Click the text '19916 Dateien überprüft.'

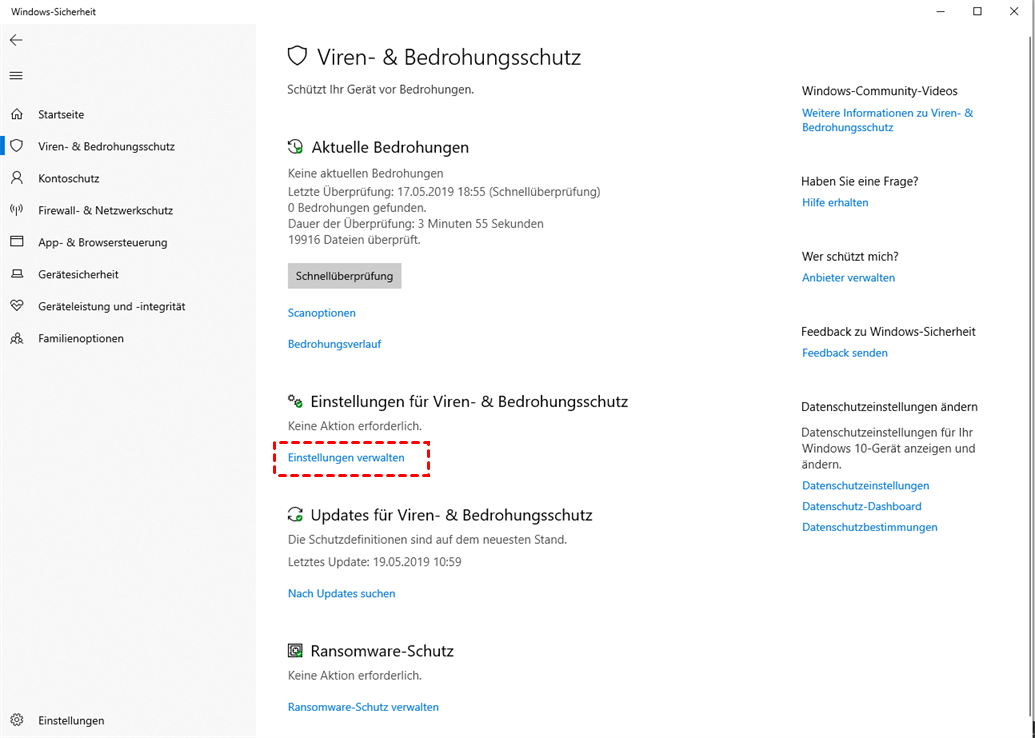pyautogui.click(x=354, y=240)
